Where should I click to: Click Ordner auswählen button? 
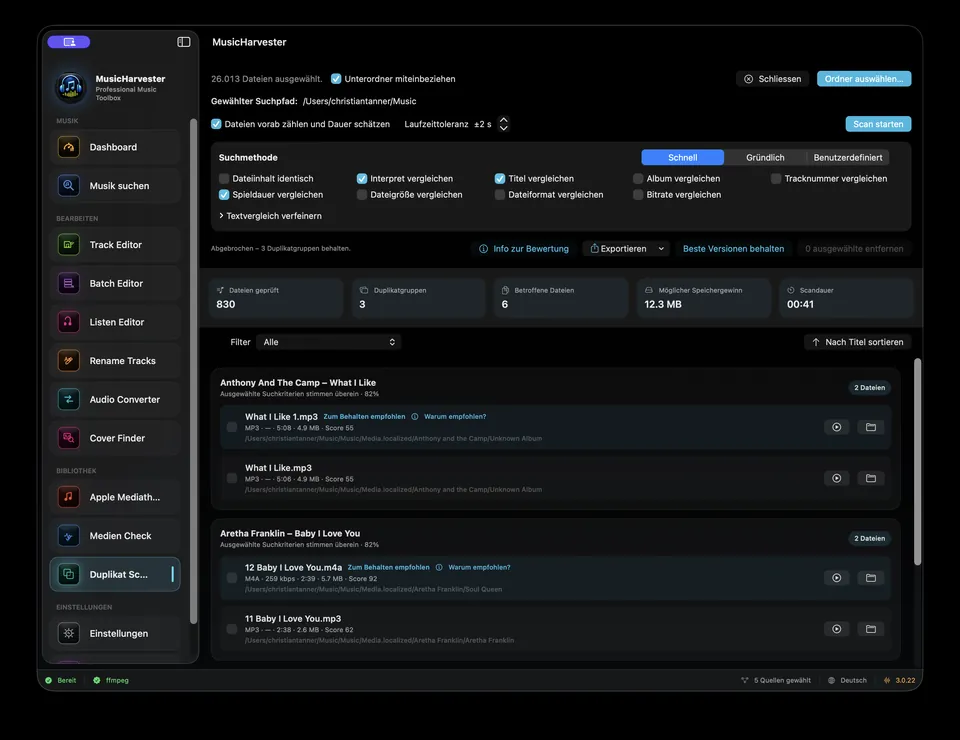point(864,79)
